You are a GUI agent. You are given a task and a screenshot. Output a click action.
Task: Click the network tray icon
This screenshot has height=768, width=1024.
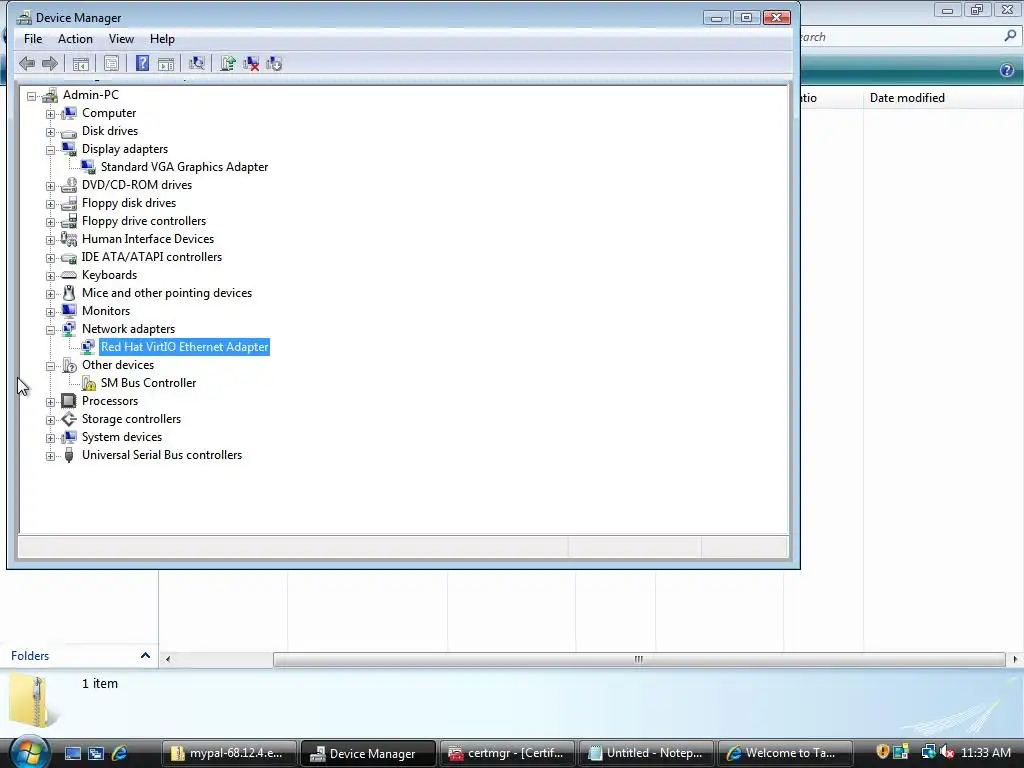(x=928, y=752)
